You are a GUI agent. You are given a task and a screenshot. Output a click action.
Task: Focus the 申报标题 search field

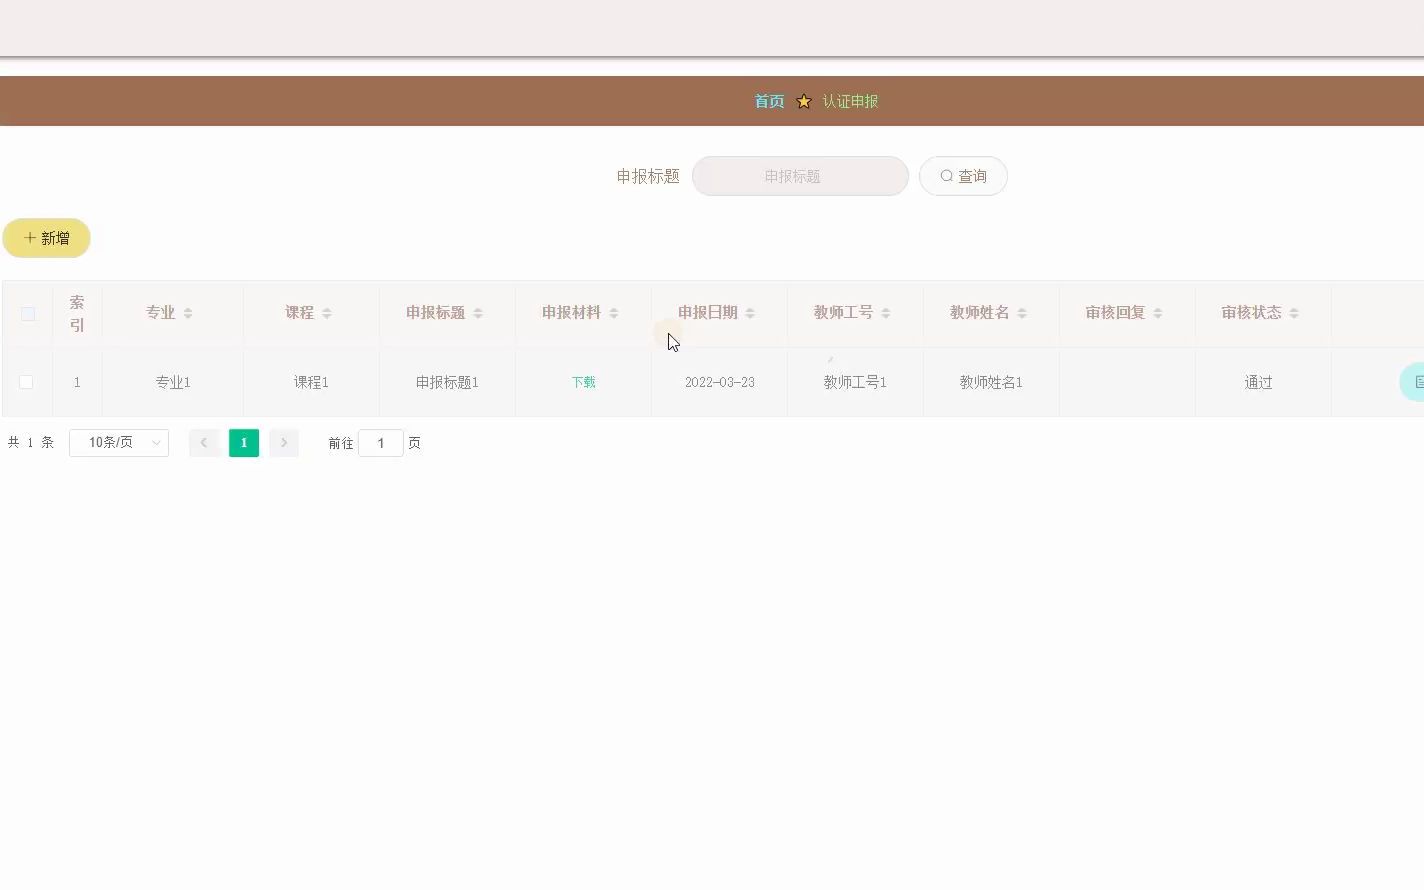tap(800, 176)
